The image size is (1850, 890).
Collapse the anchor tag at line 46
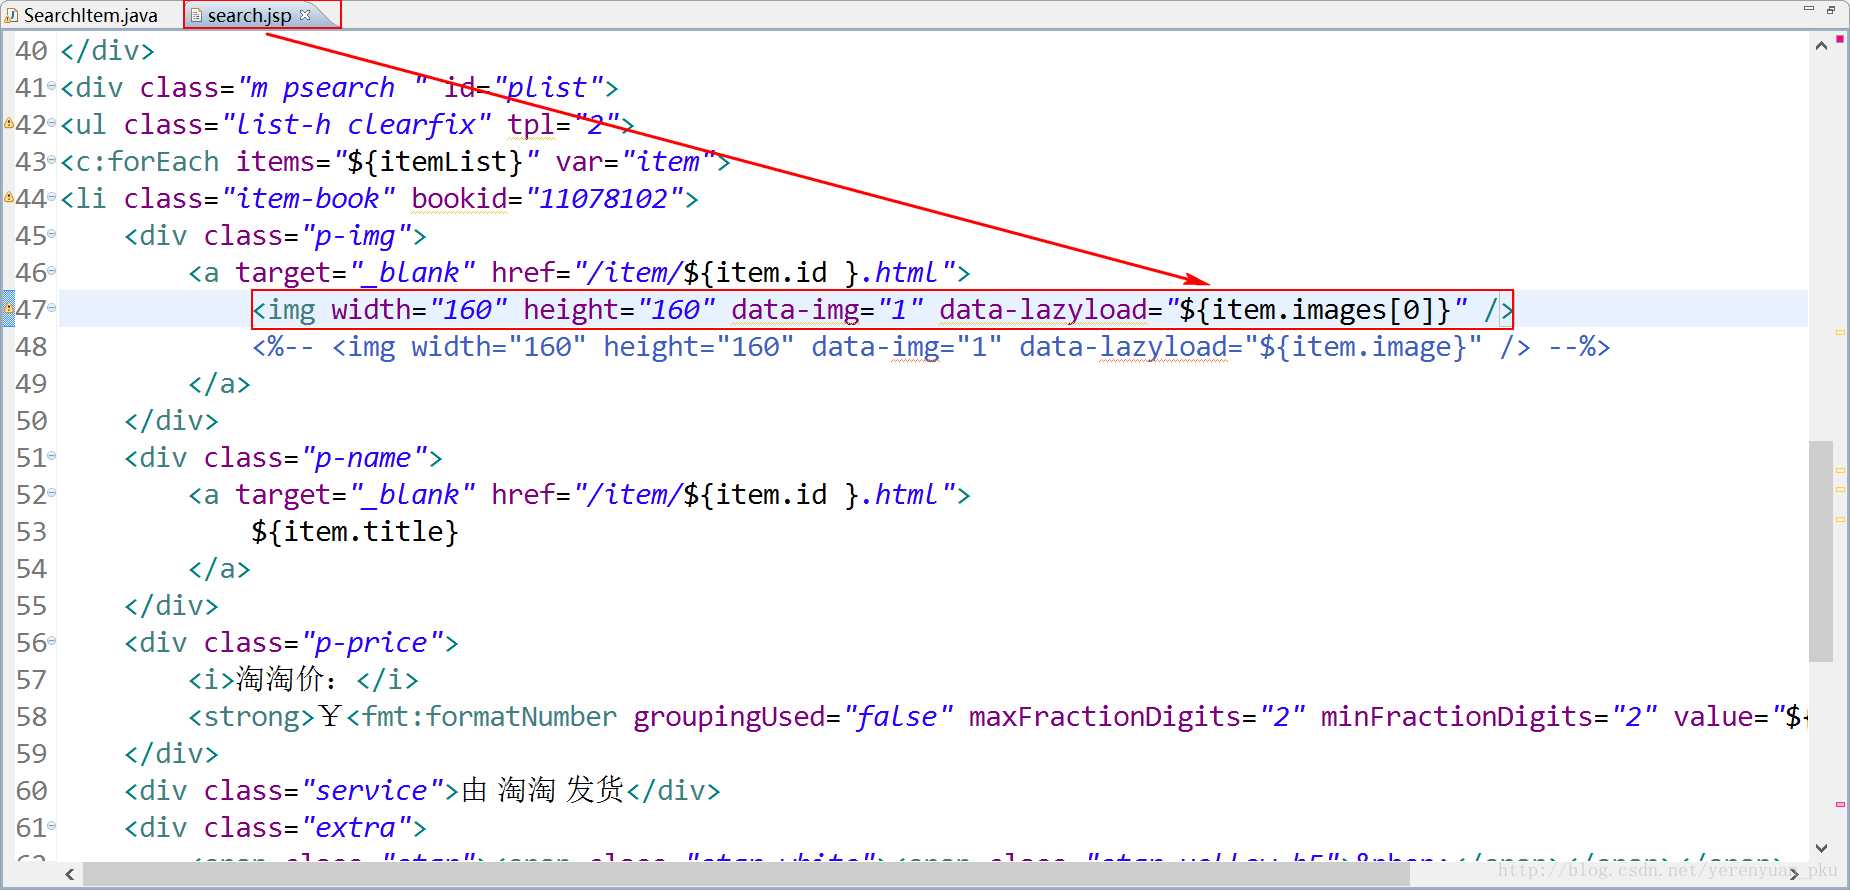pyautogui.click(x=52, y=272)
